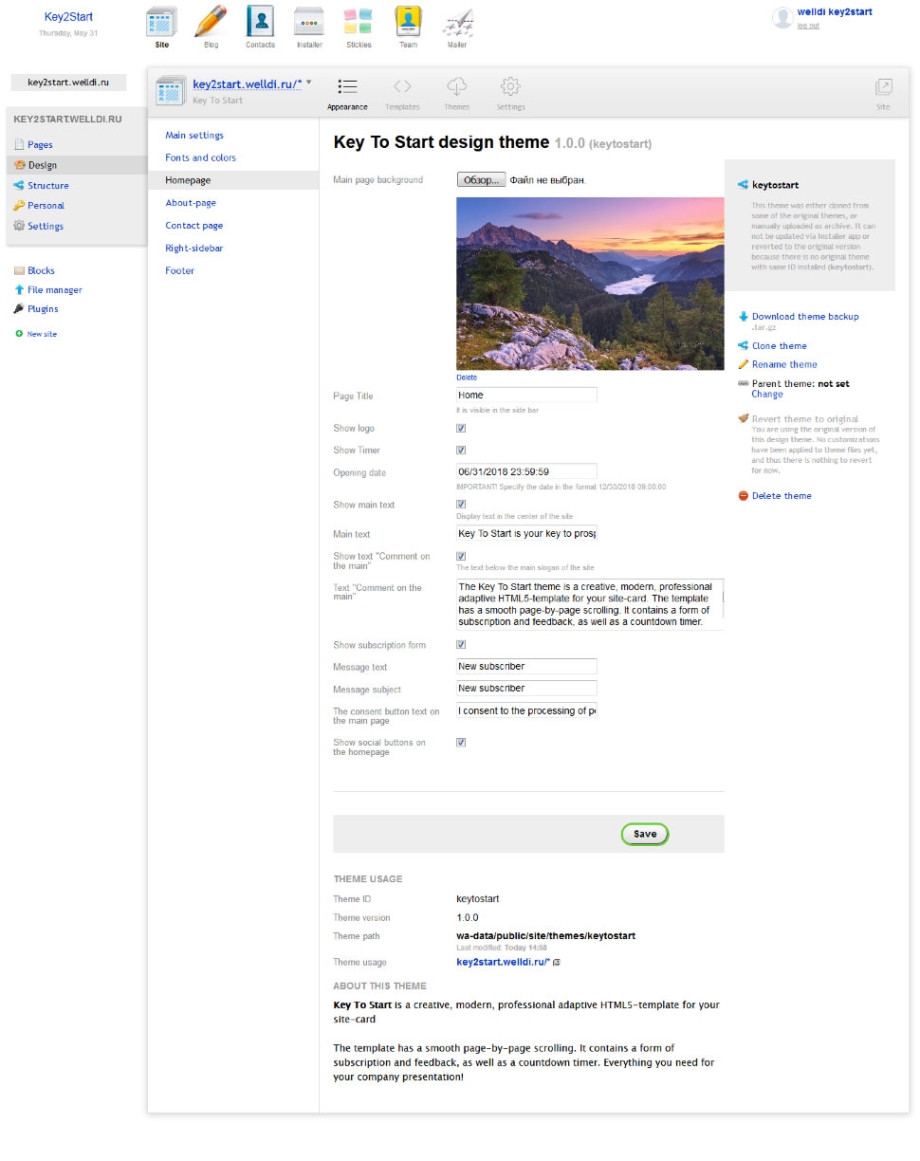
Task: Open the Footer settings section
Action: 180,271
